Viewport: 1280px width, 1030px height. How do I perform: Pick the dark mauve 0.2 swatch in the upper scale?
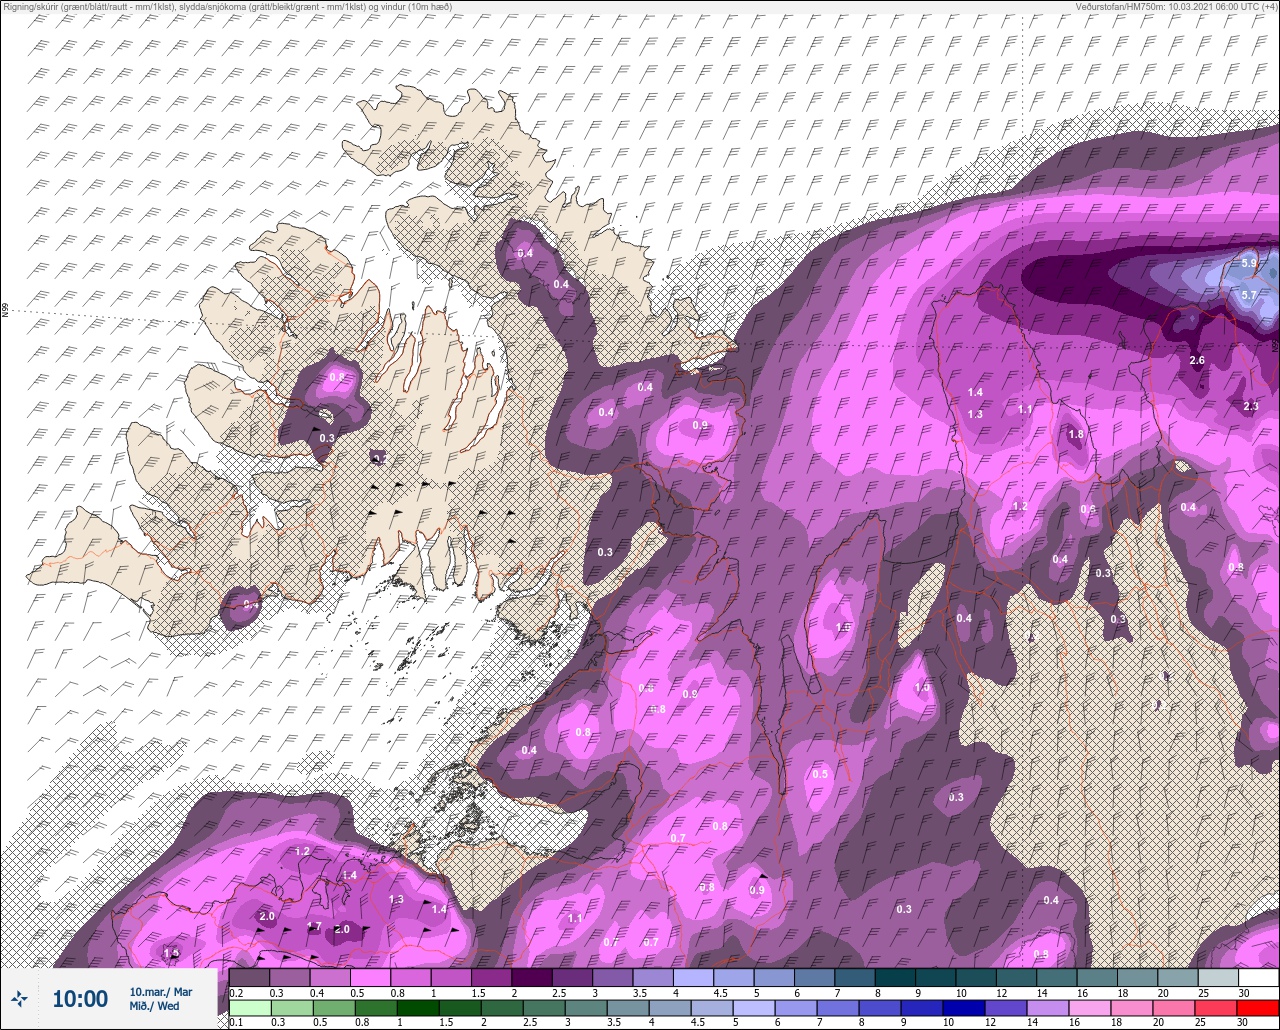click(x=249, y=977)
